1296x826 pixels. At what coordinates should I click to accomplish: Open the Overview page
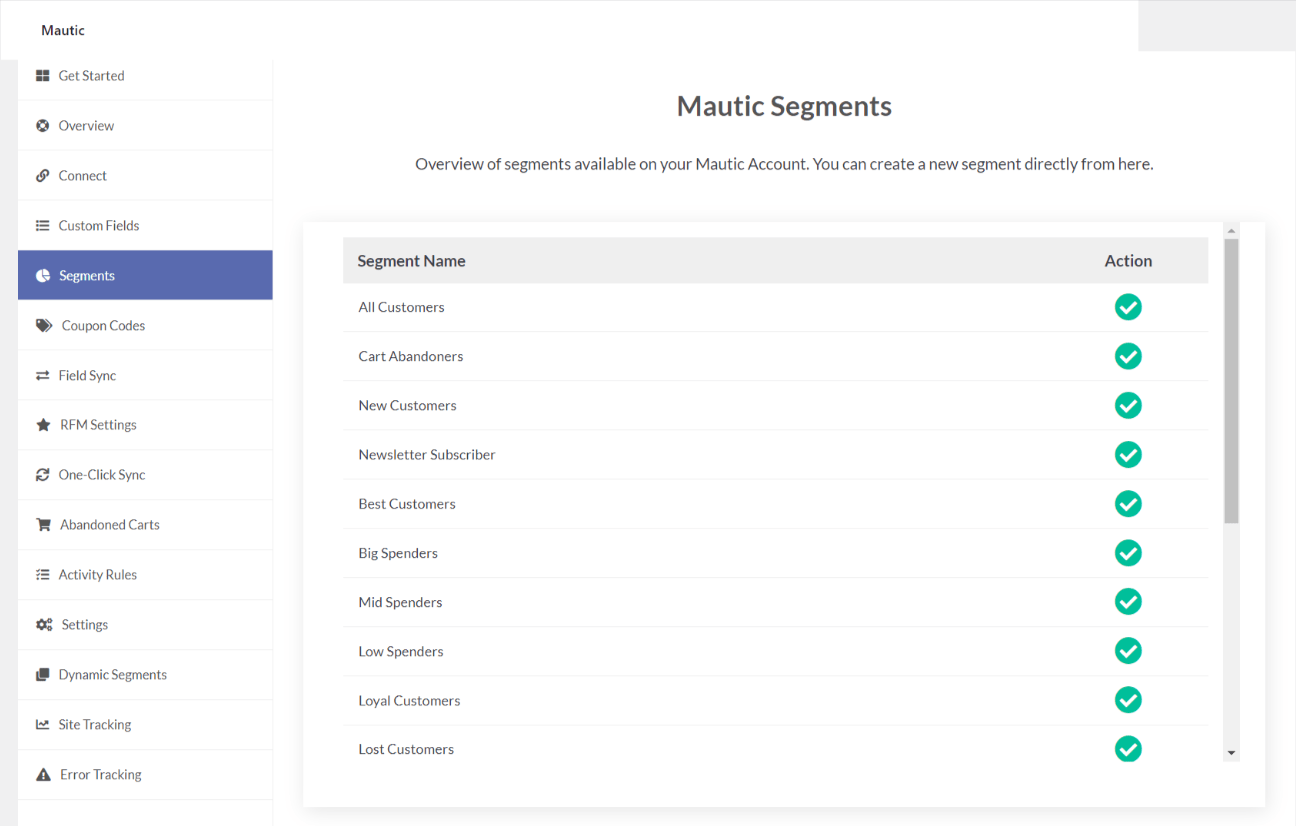(88, 125)
